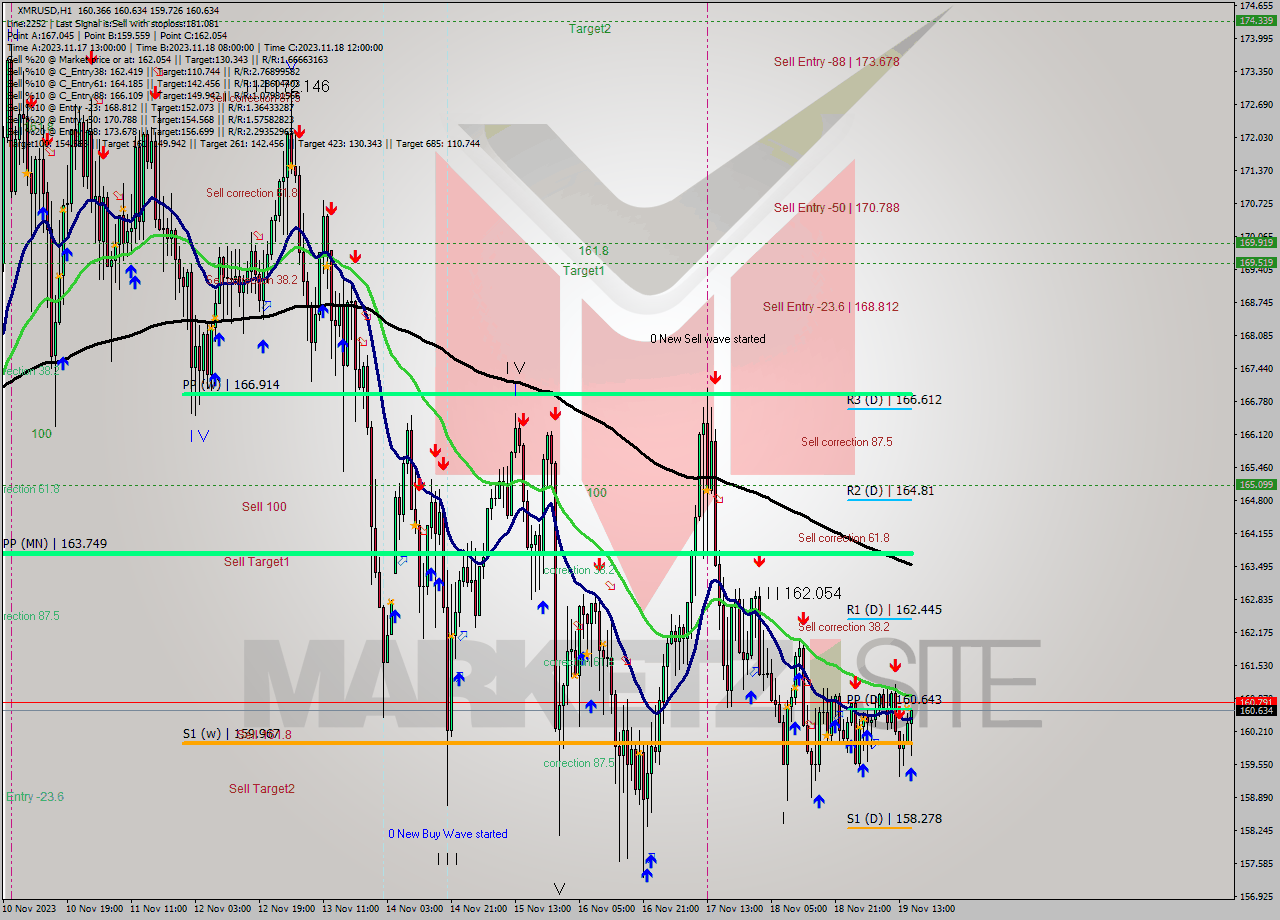Click the green Target2 label
The height and width of the screenshot is (920, 1280).
tap(590, 29)
